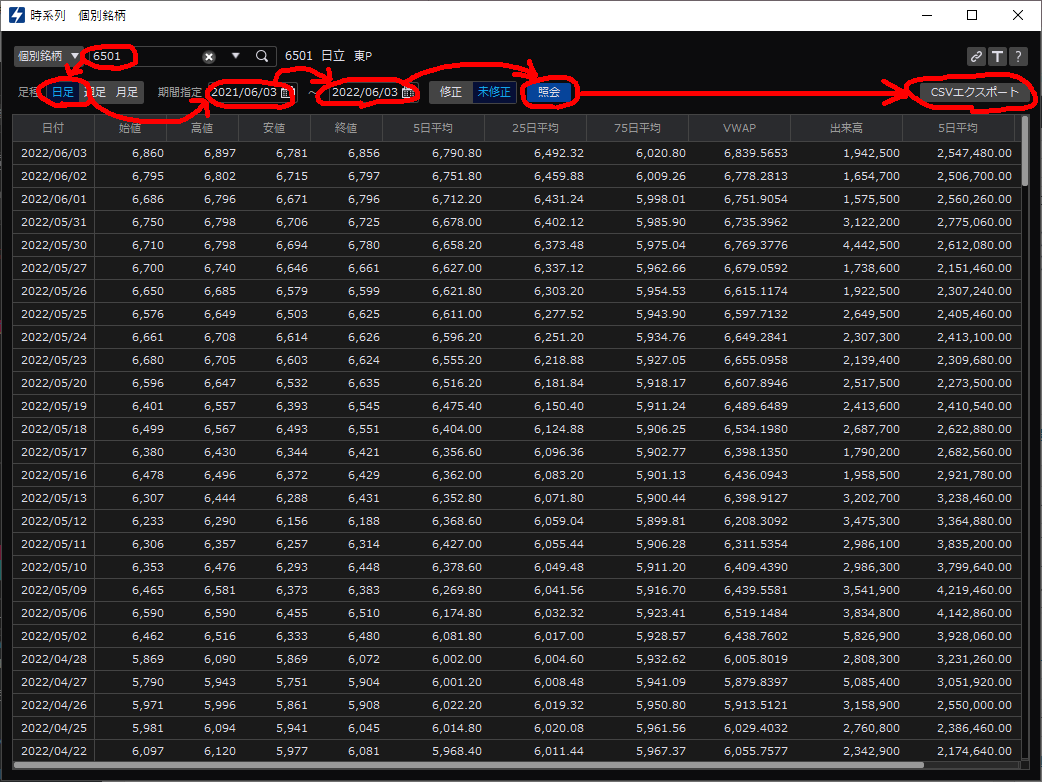Open the end date calendar icon

[406, 92]
